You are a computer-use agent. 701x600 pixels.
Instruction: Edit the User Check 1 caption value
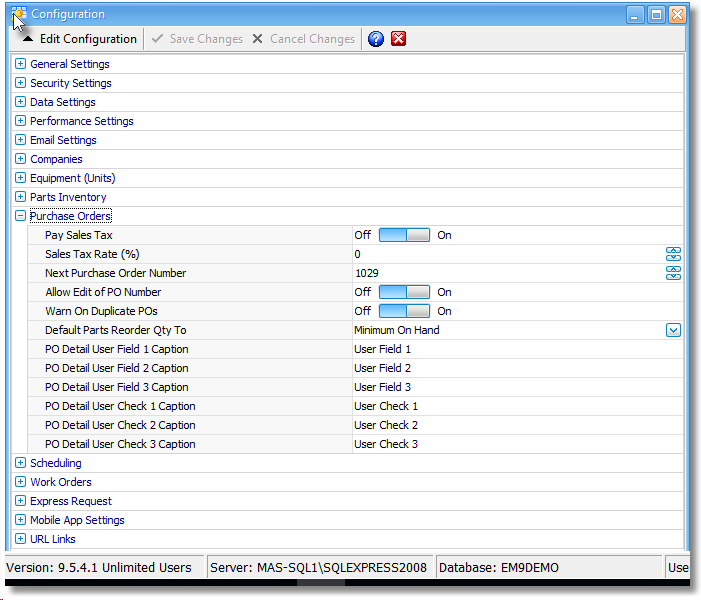(x=517, y=406)
